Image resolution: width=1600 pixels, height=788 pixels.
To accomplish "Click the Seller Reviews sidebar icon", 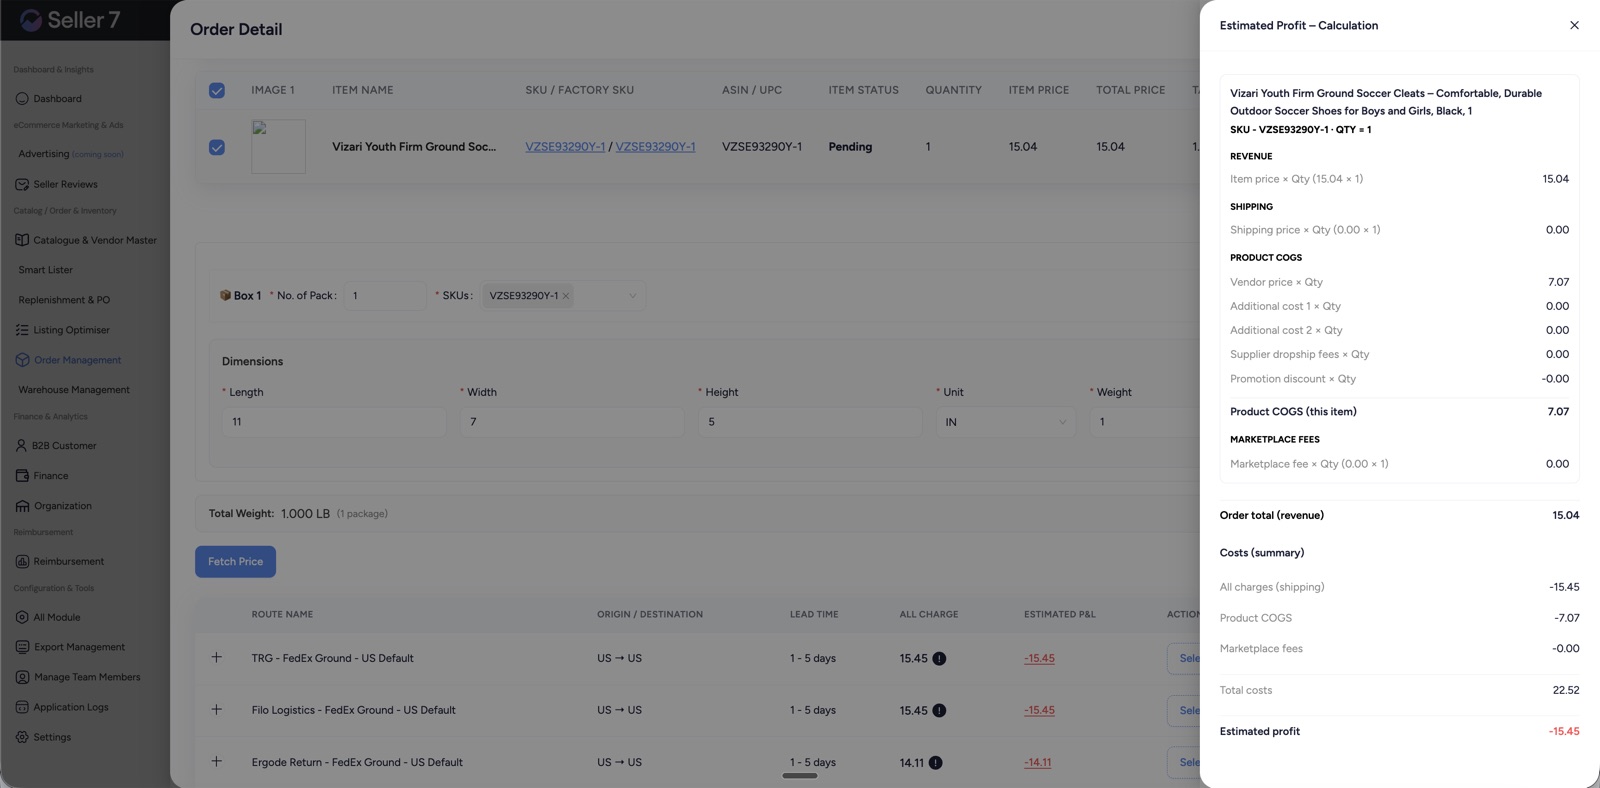I will [x=22, y=184].
